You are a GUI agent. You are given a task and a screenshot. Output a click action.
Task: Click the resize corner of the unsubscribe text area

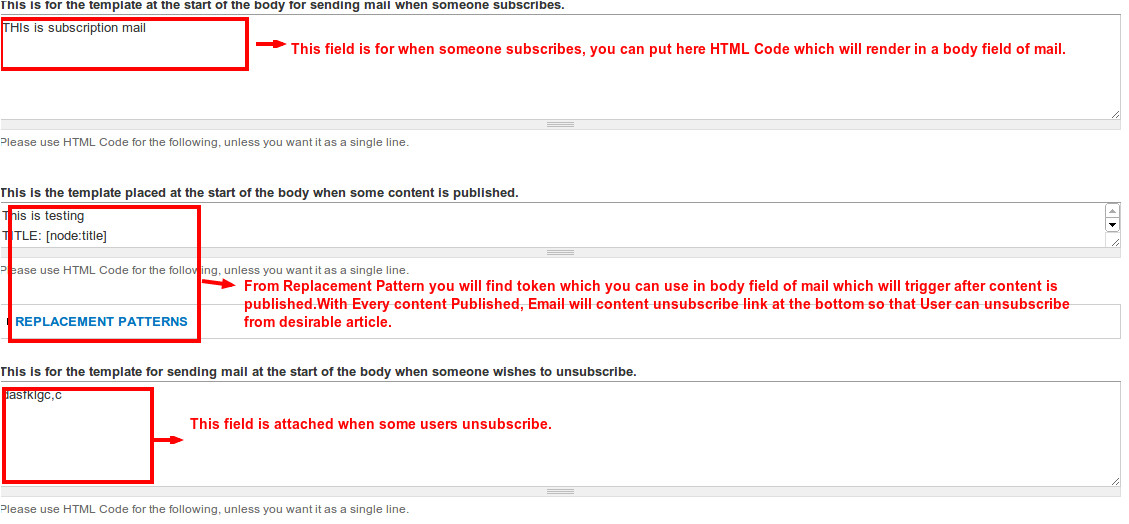pos(1114,480)
